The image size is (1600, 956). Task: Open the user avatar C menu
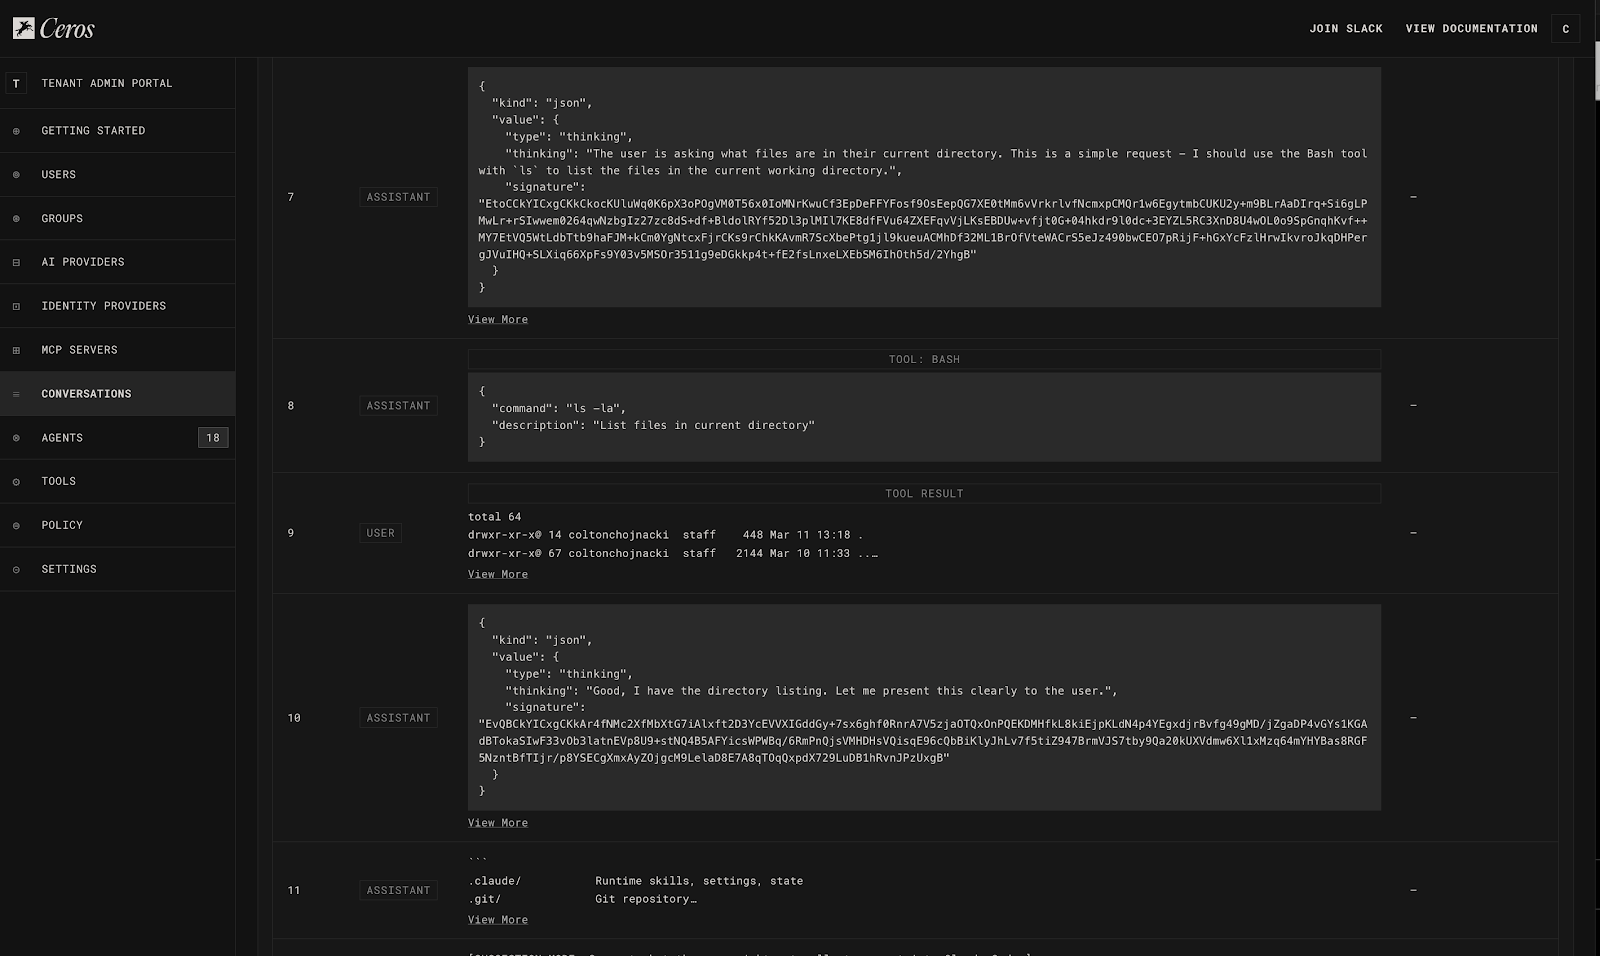(x=1565, y=29)
